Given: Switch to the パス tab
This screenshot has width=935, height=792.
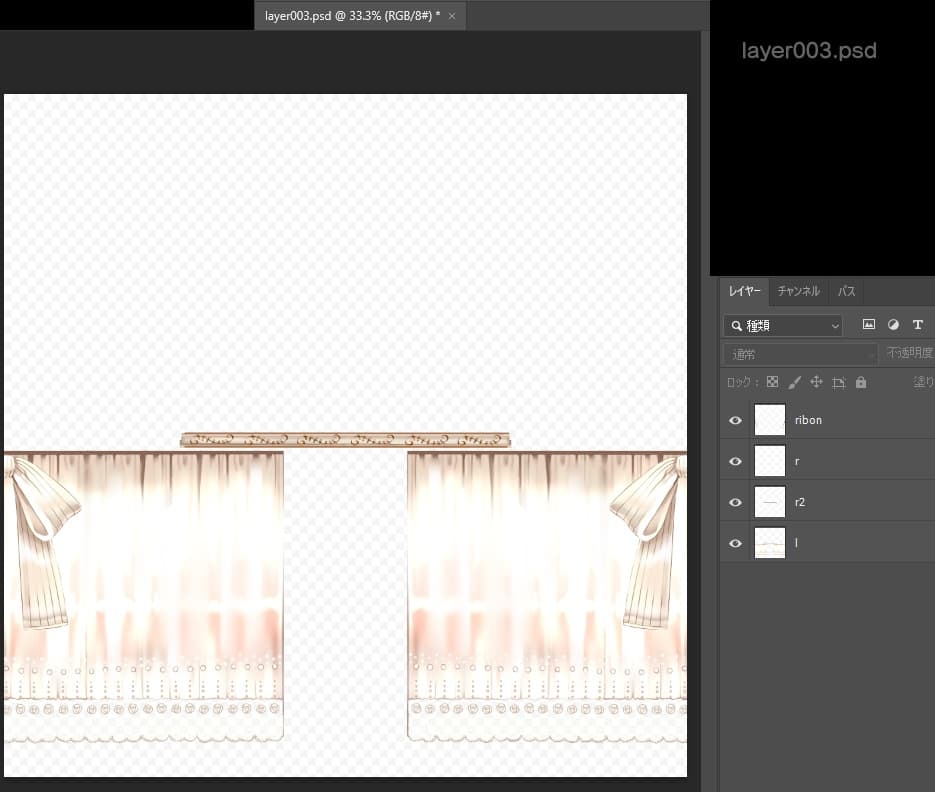Looking at the screenshot, I should coord(846,291).
